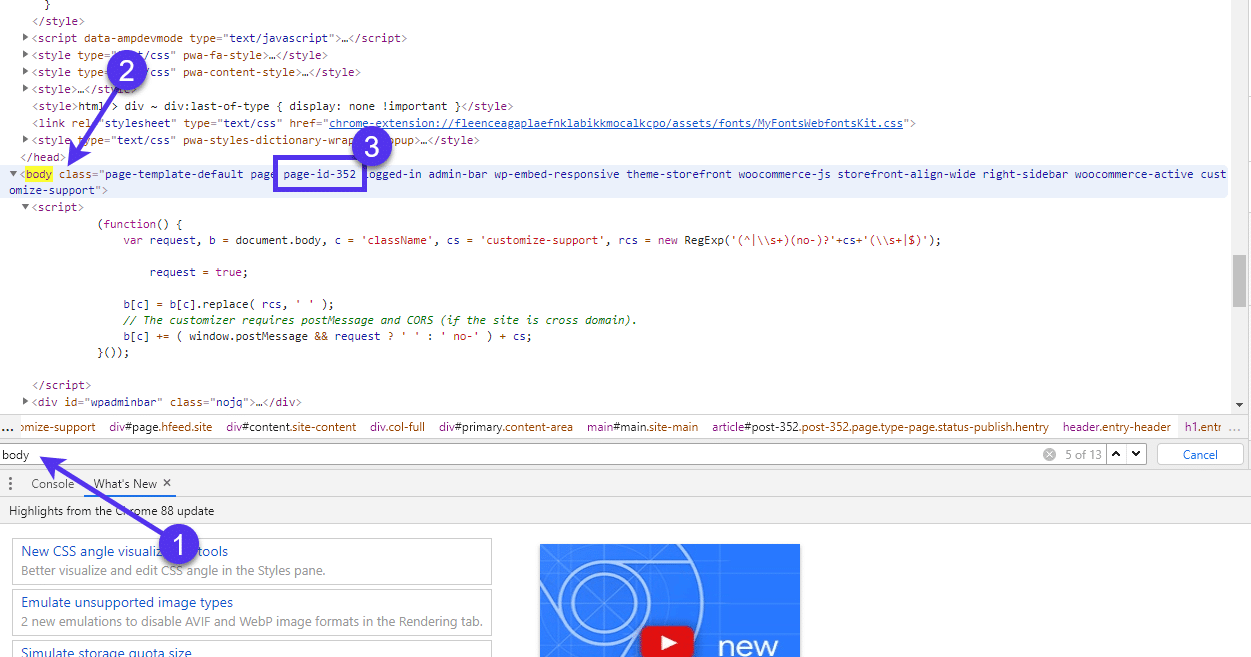Screen dimensions: 1251x657
Task: Open the drawer options three-dot menu
Action: (x=10, y=483)
